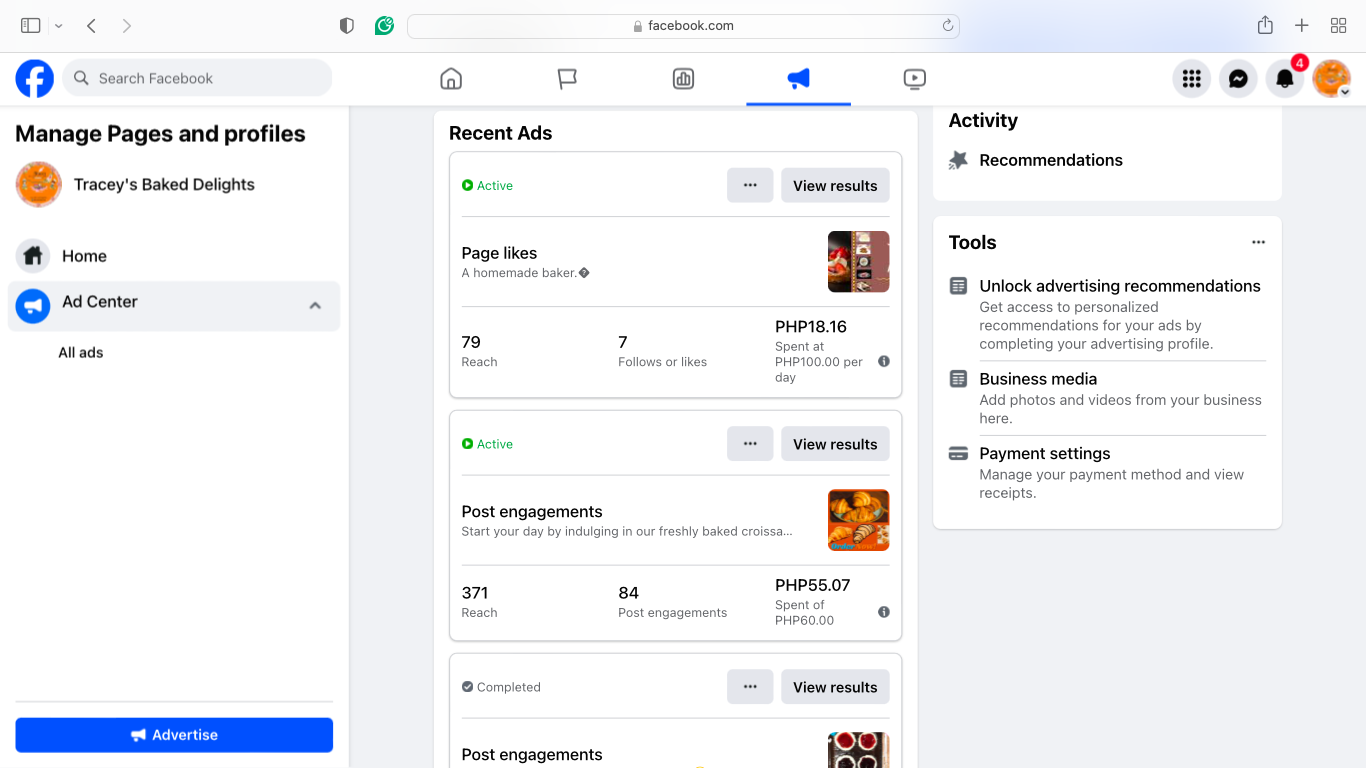Open the account profile menu

(1332, 78)
